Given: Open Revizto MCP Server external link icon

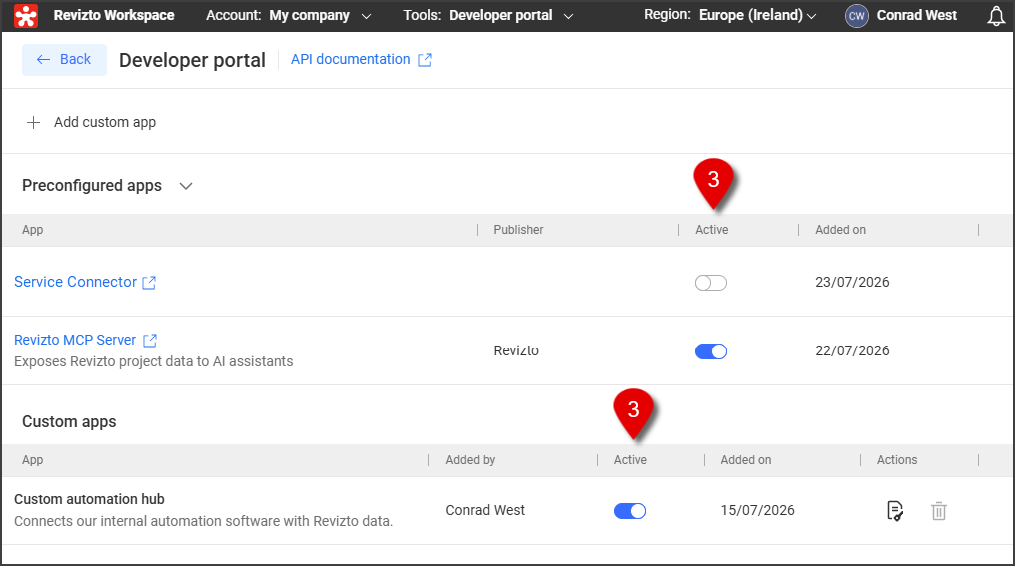Looking at the screenshot, I should click(150, 340).
